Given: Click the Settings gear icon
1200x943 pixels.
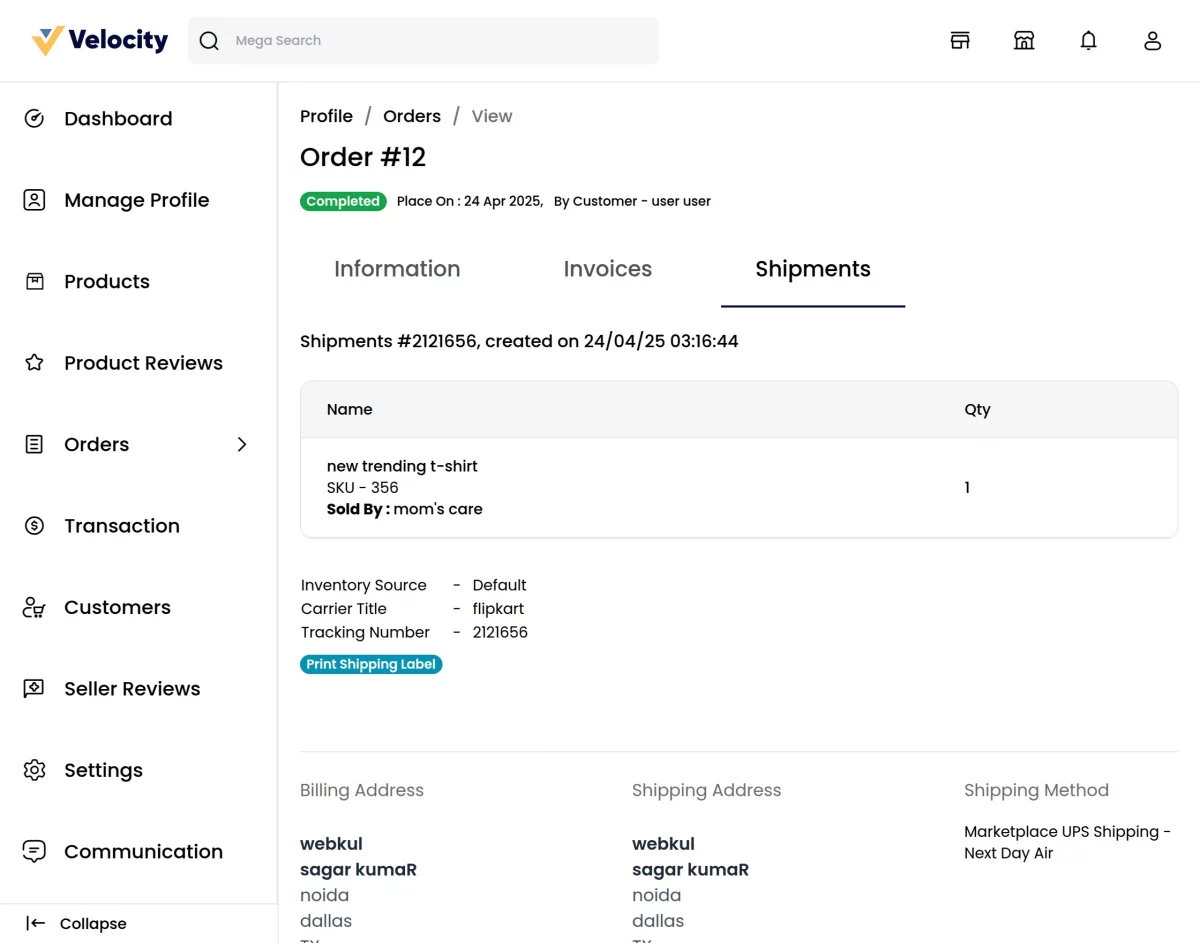Looking at the screenshot, I should tap(34, 770).
